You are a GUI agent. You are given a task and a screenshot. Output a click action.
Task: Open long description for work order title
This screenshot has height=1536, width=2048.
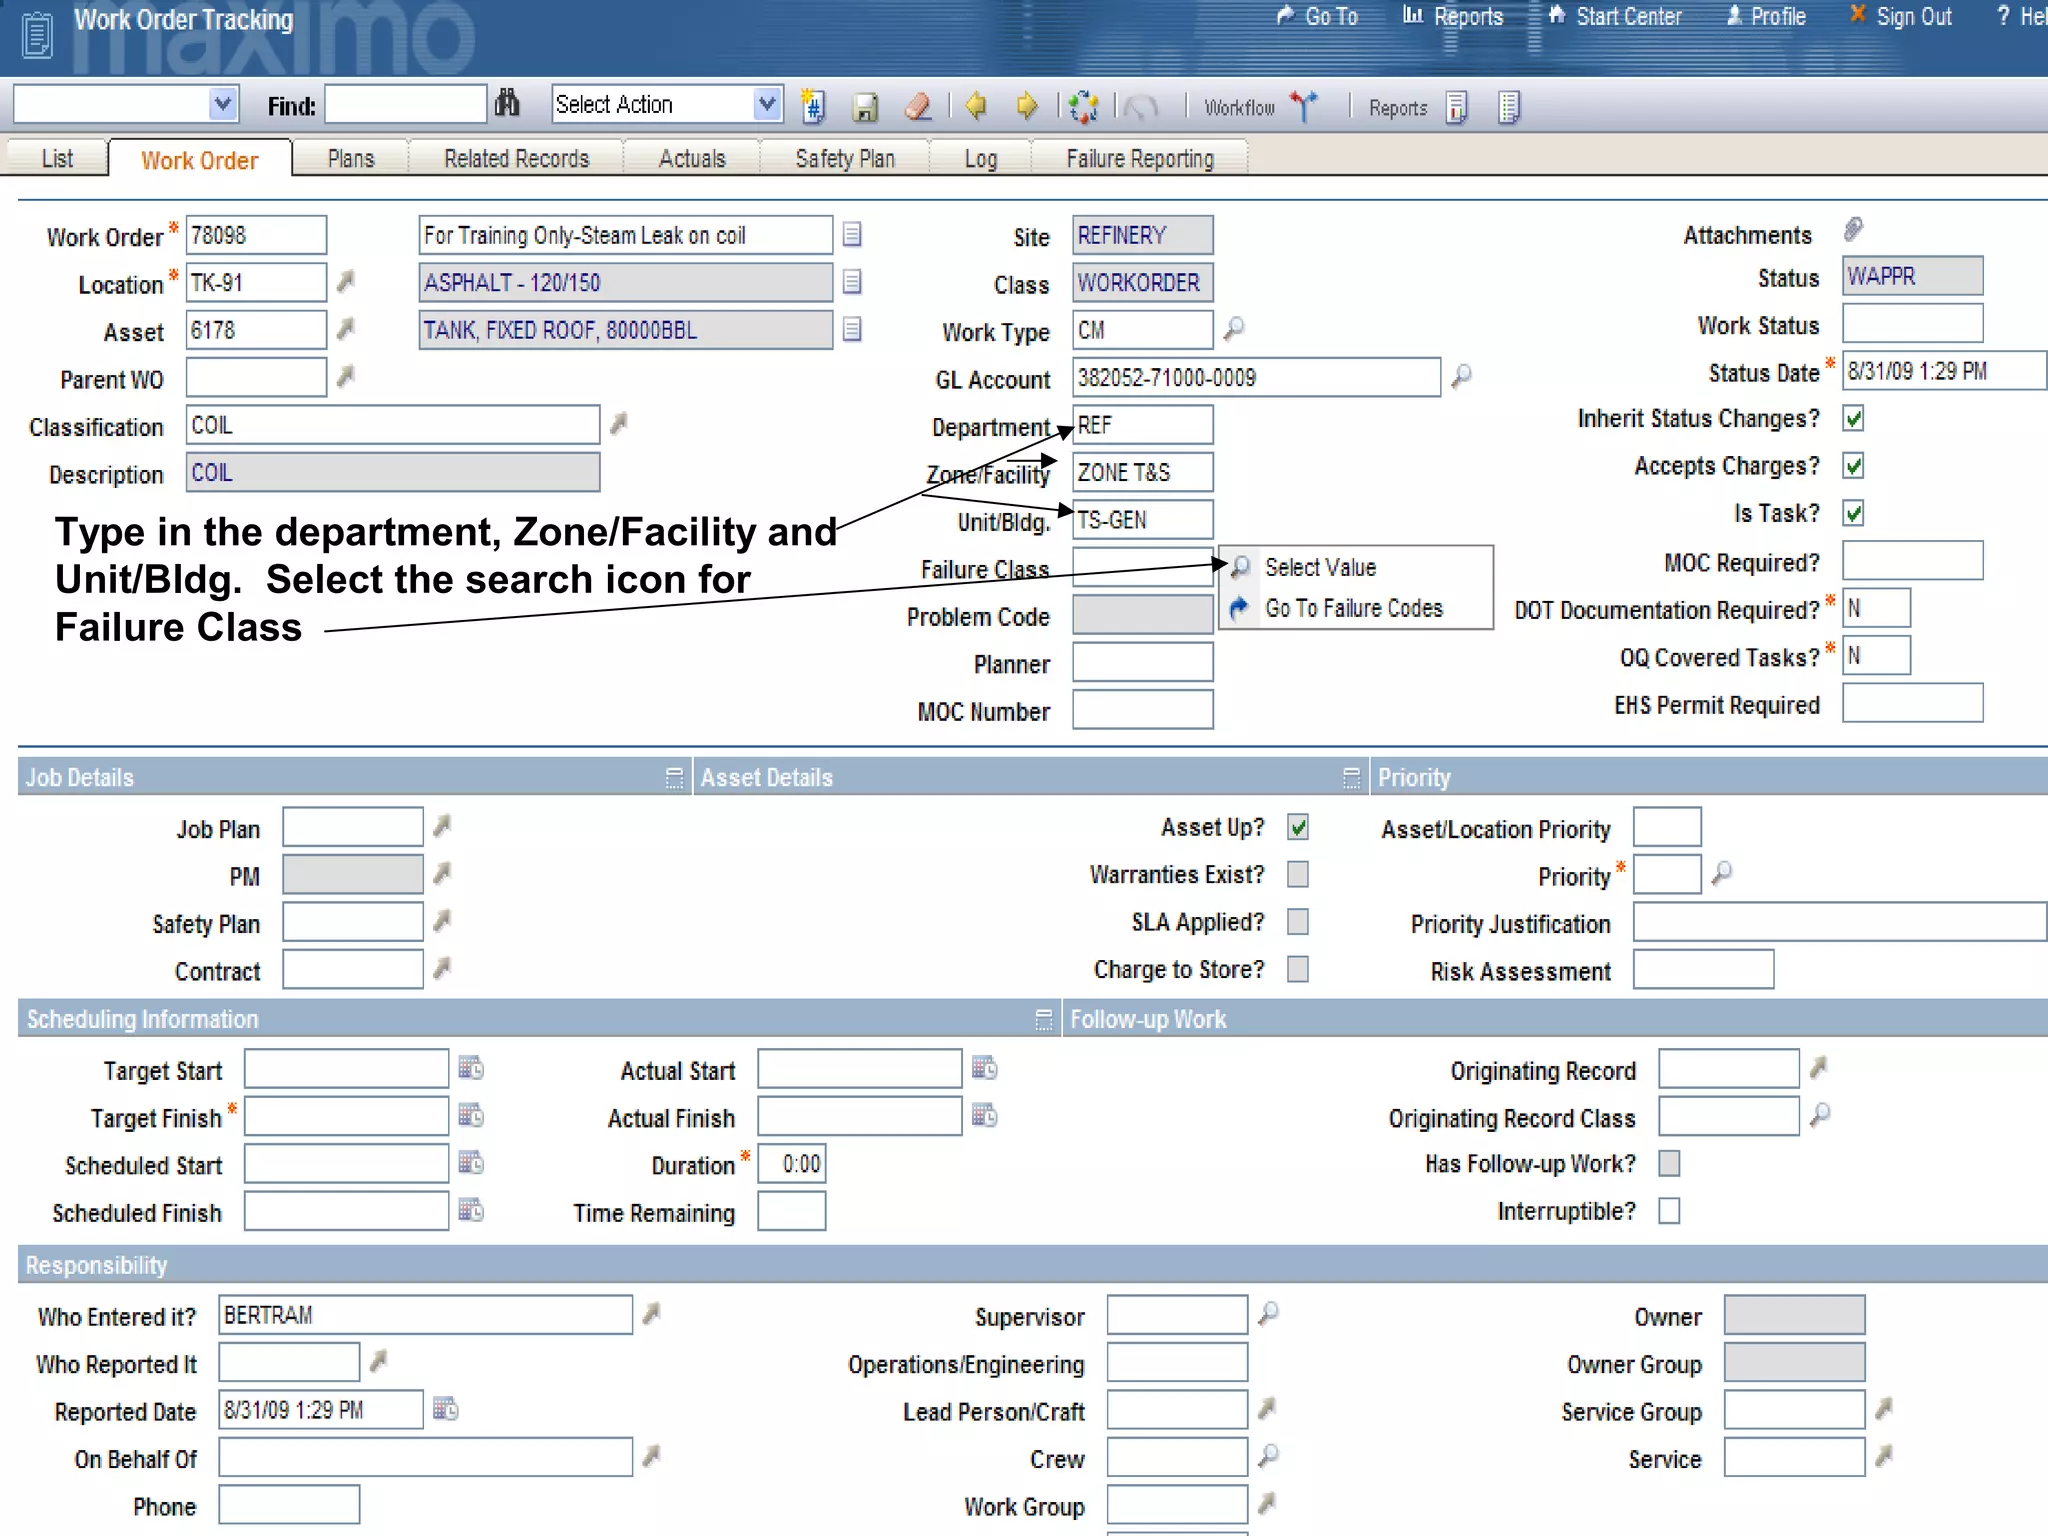click(x=852, y=234)
